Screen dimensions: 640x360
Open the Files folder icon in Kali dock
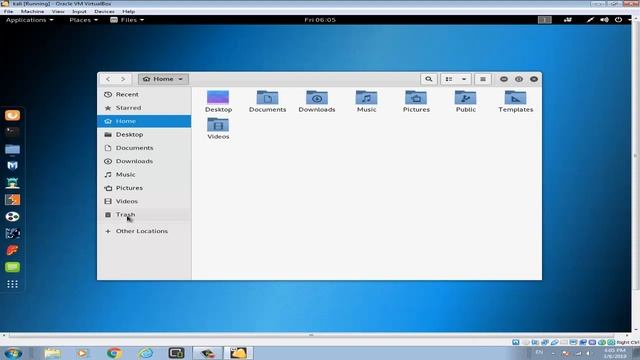12,149
